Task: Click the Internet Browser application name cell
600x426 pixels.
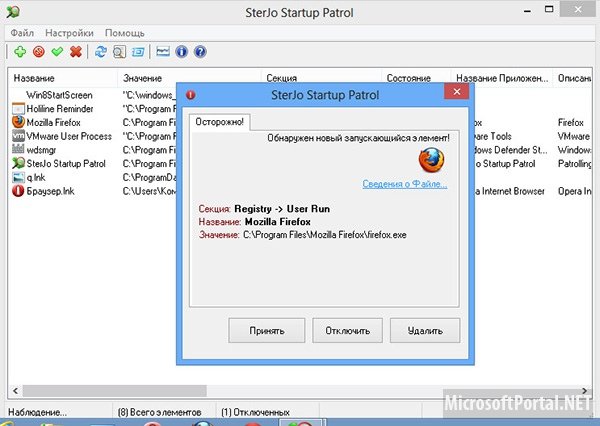Action: [510, 191]
